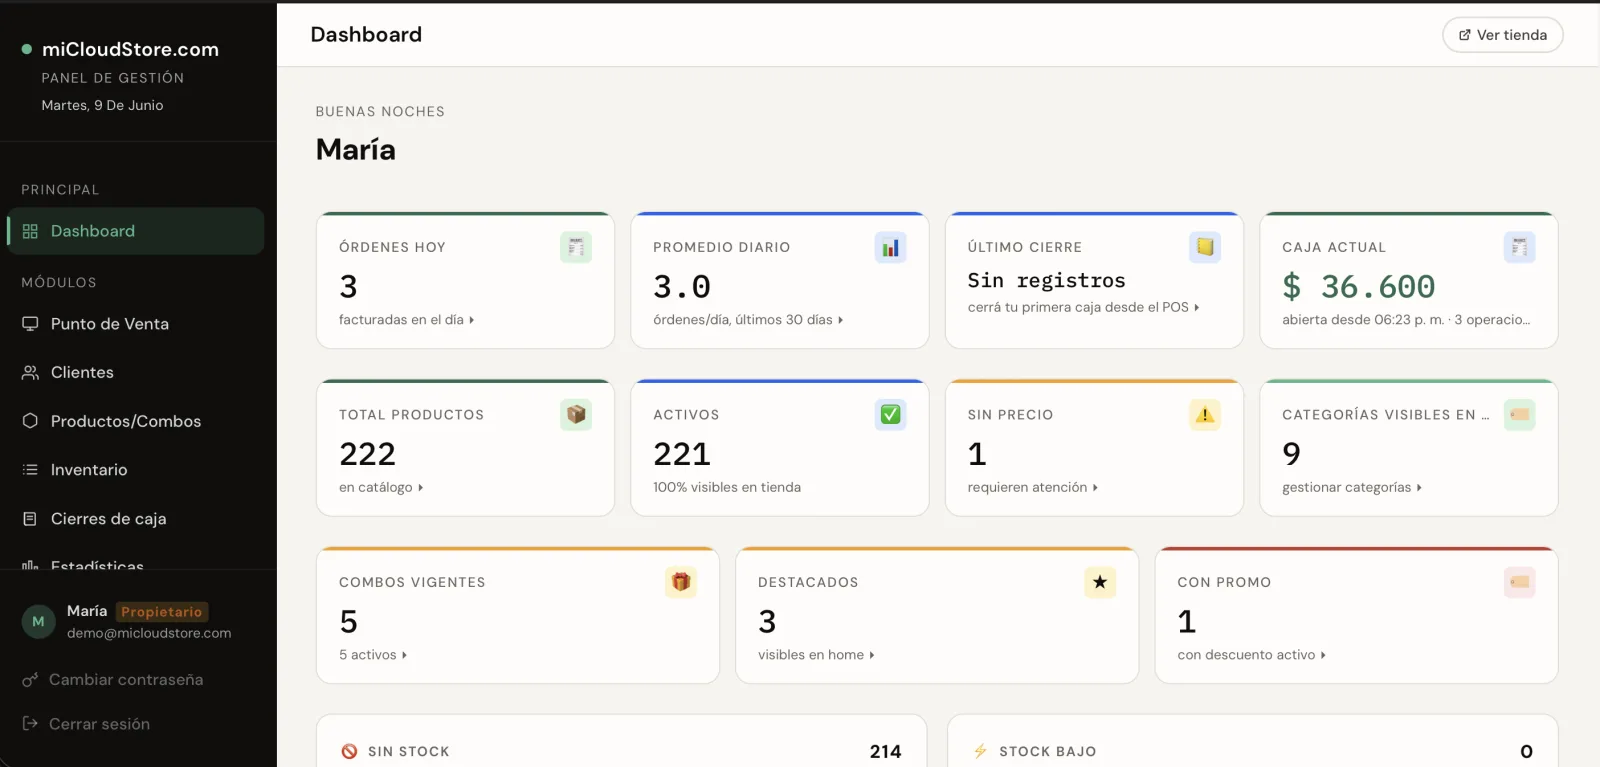Click the yellow note icon on Último Cierre
1600x767 pixels.
coord(1205,247)
